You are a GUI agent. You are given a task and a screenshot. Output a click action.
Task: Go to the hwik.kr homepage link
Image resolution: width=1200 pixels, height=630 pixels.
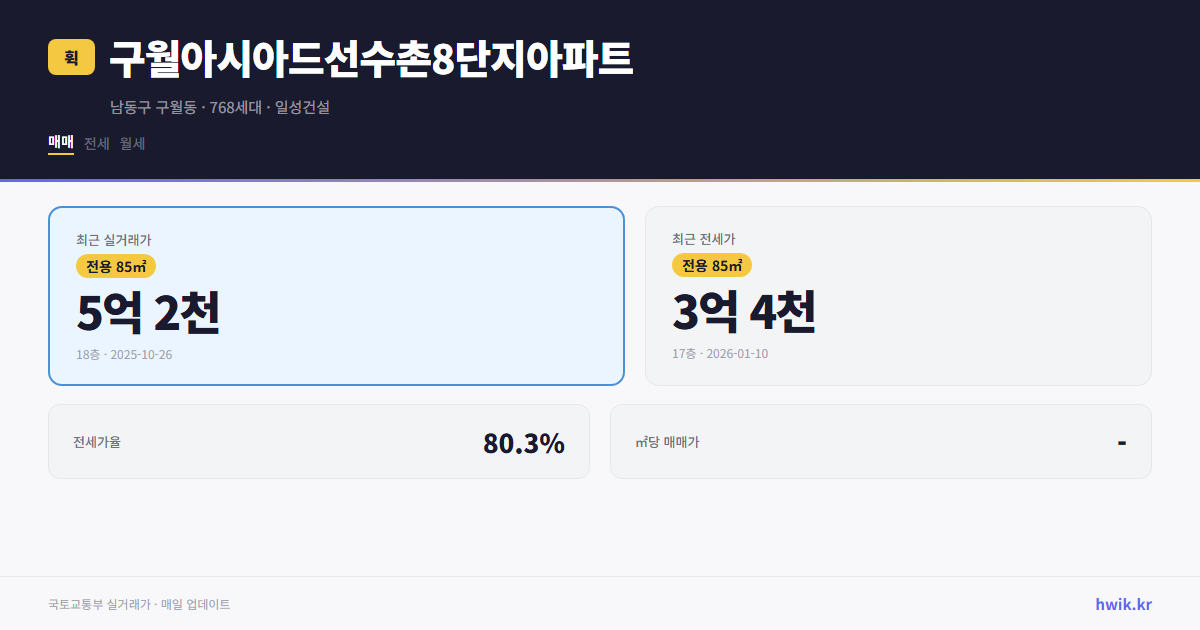(1123, 603)
